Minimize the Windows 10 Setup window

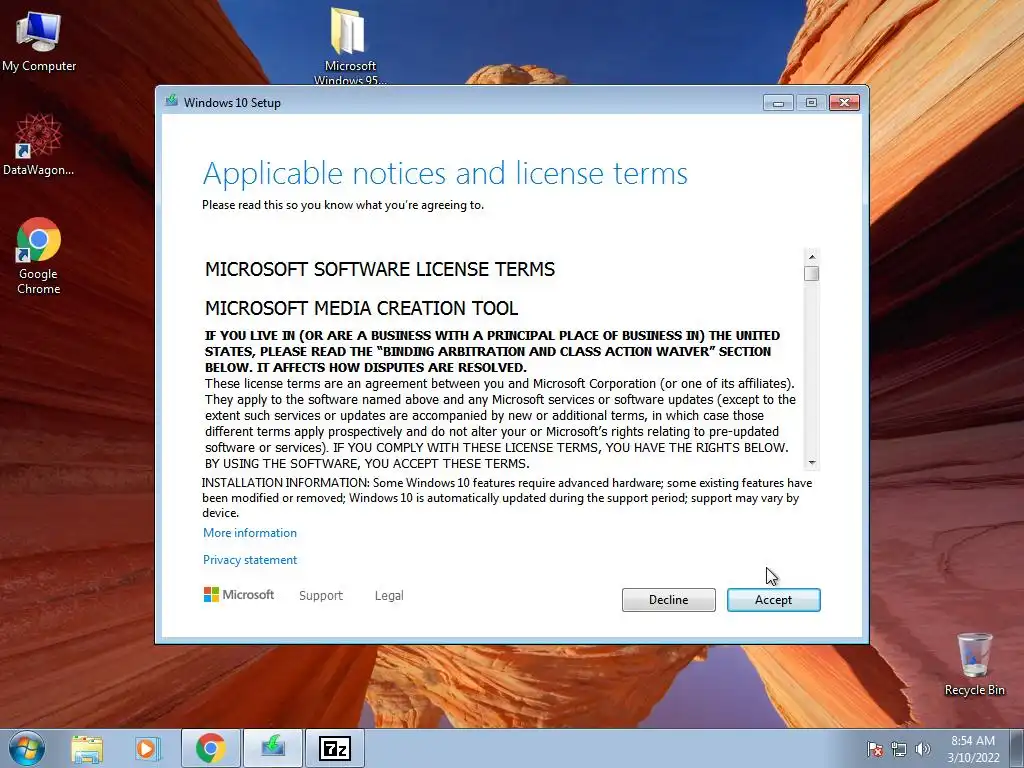(778, 103)
